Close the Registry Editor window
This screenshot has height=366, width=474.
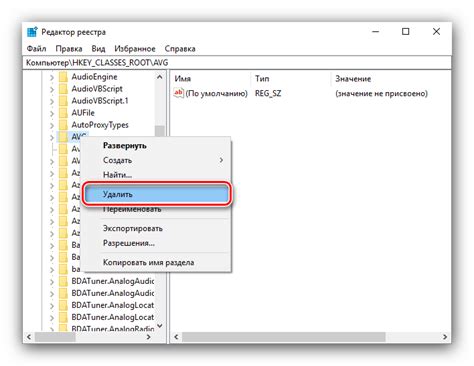(436, 32)
